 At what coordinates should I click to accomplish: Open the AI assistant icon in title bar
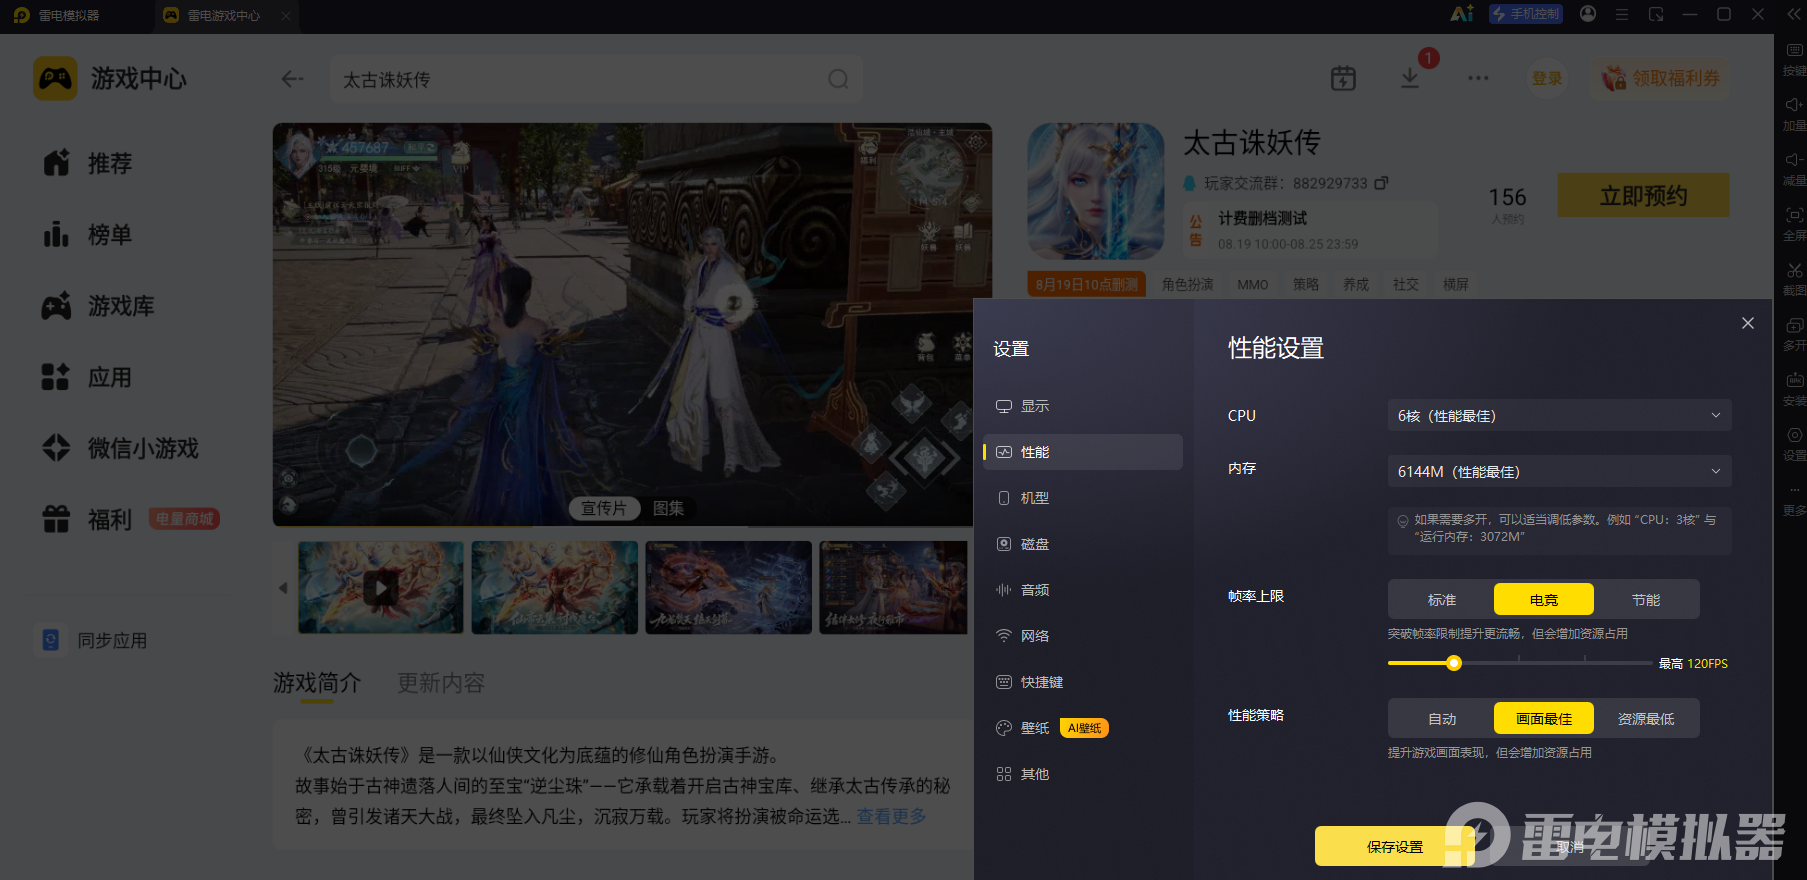point(1462,14)
